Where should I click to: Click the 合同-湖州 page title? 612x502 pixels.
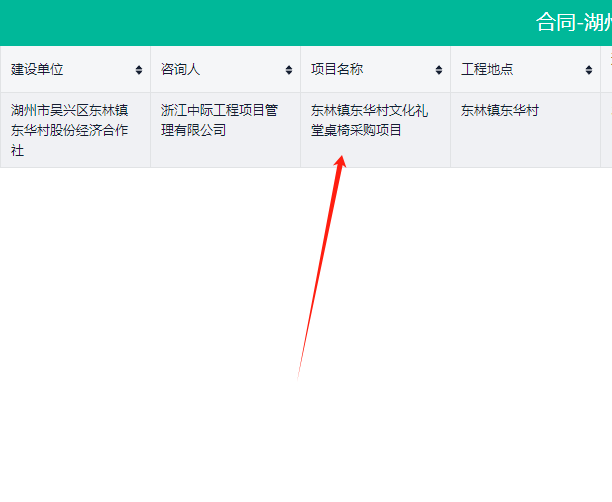pos(573,22)
